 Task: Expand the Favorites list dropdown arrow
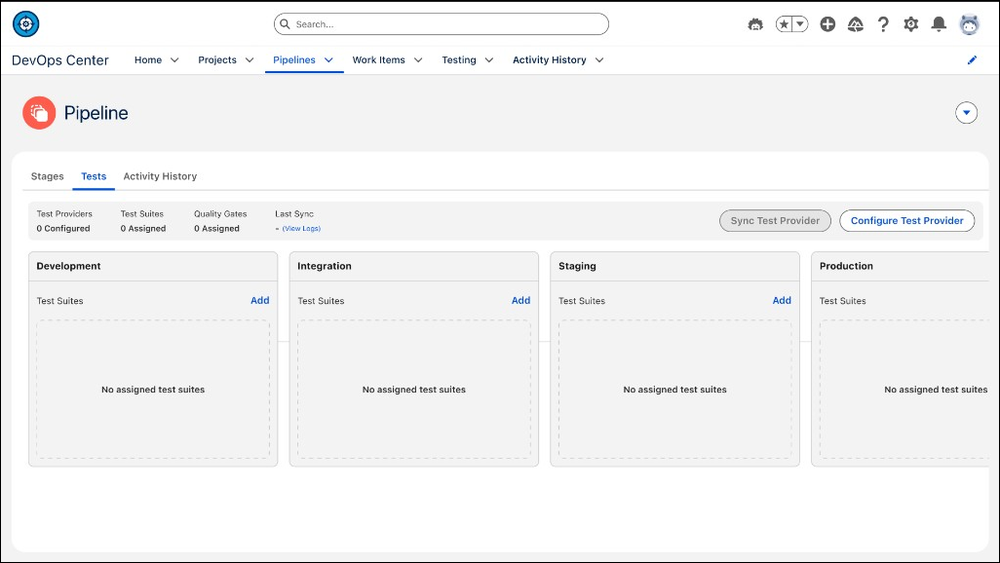point(800,24)
